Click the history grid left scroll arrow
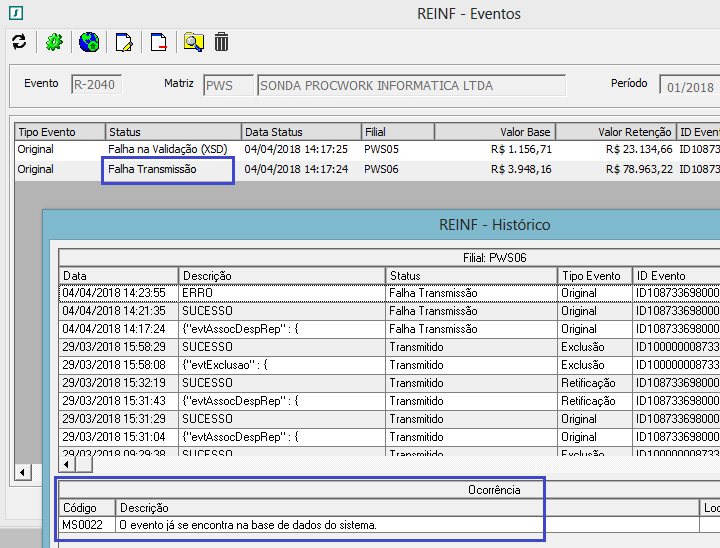Viewport: 720px width, 548px height. pos(67,465)
